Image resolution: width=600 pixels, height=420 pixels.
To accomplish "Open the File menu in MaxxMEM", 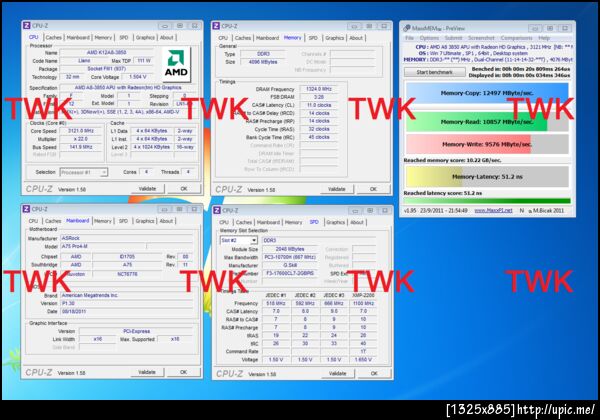I will coord(409,38).
